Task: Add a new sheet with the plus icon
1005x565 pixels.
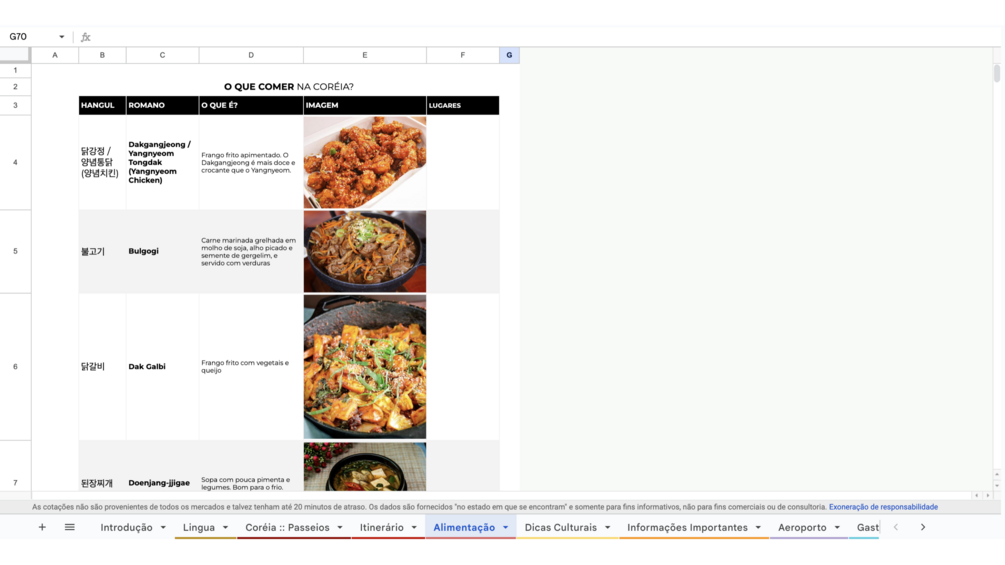Action: pyautogui.click(x=42, y=527)
